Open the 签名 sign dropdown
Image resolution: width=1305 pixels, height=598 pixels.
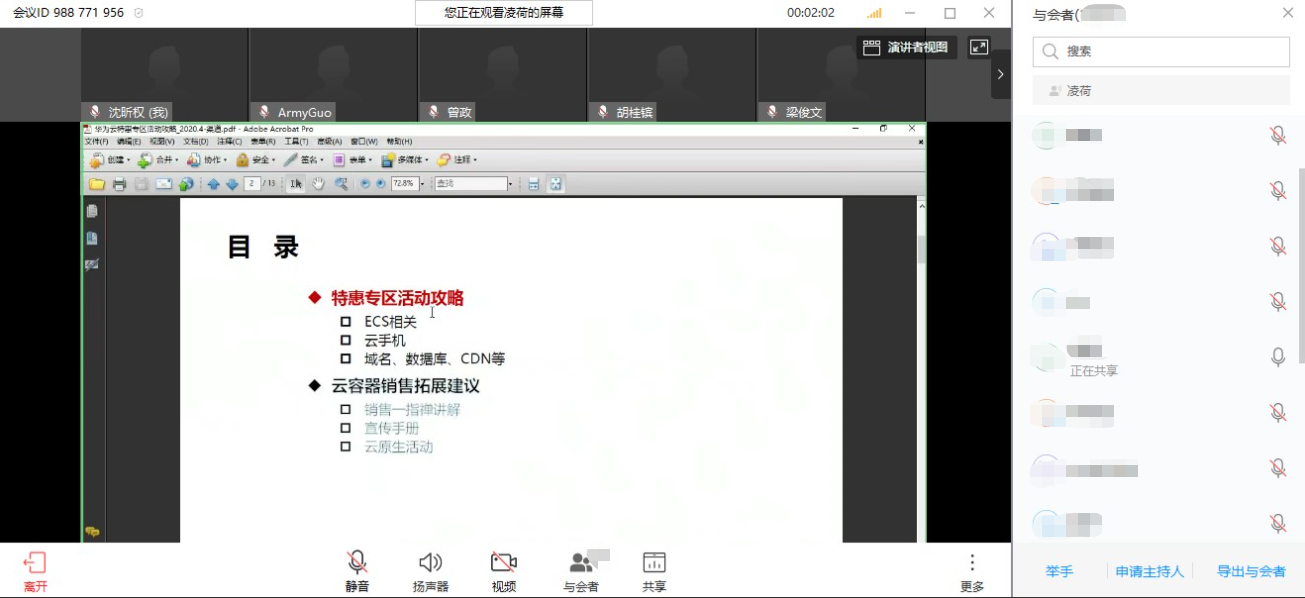304,160
